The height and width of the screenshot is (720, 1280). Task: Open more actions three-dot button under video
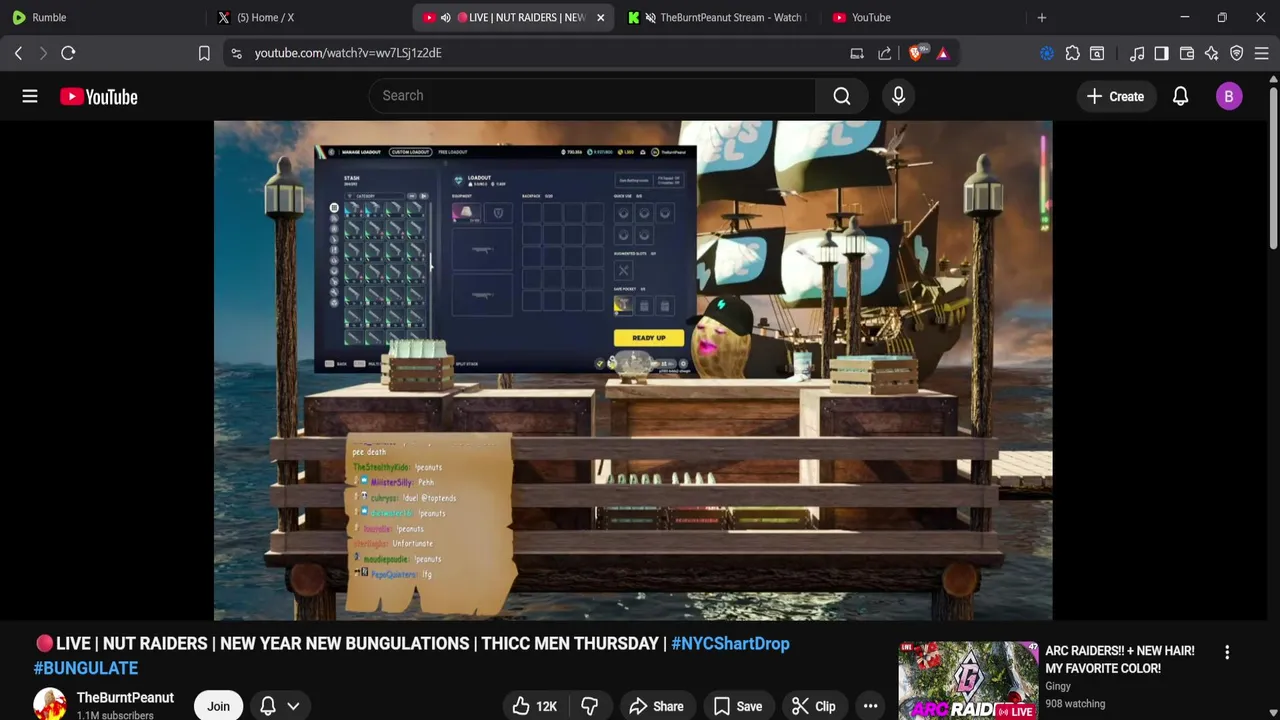(x=870, y=706)
